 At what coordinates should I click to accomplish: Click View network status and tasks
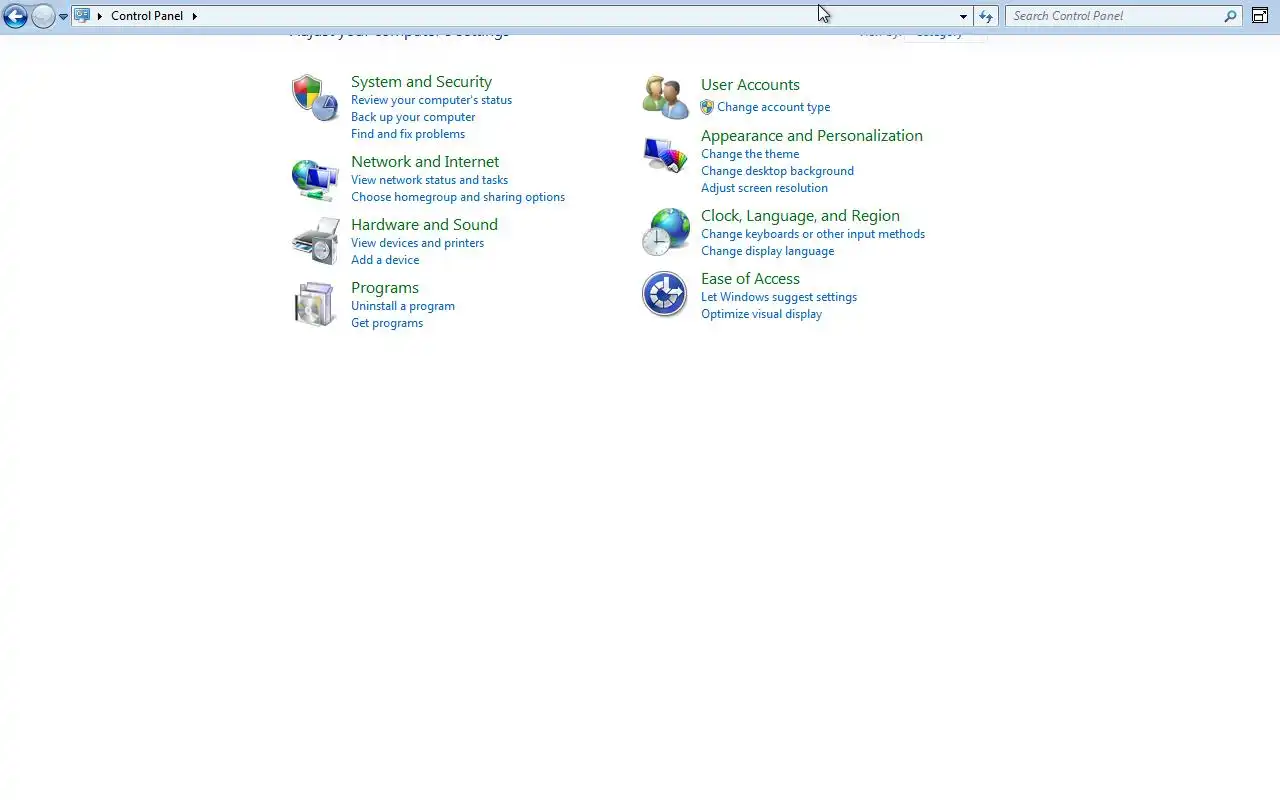pos(429,180)
